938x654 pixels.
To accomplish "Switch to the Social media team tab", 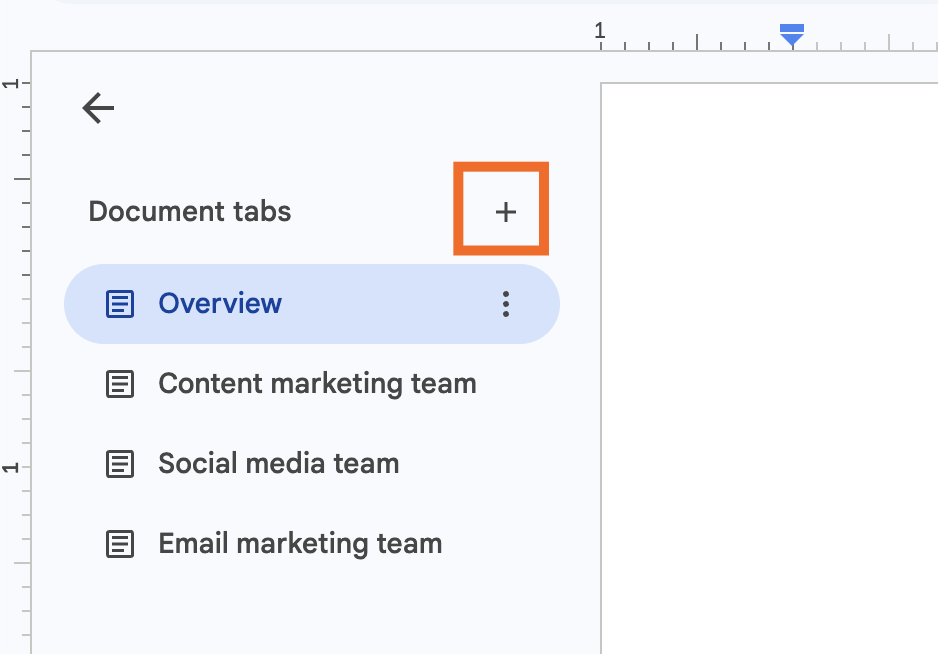I will tap(312, 464).
